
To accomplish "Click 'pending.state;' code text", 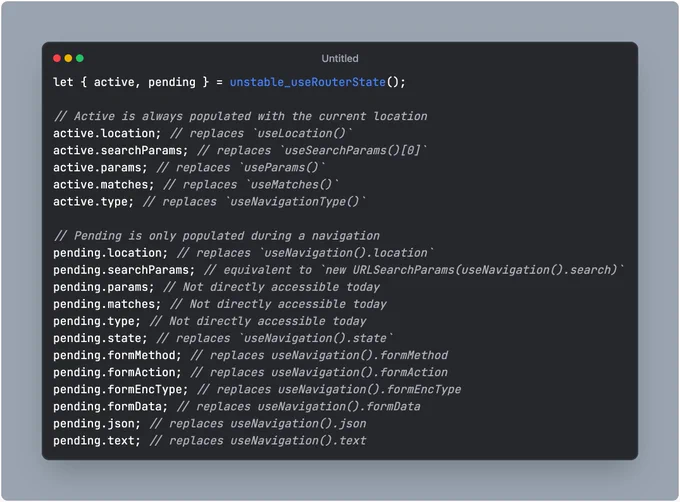I will (100, 338).
